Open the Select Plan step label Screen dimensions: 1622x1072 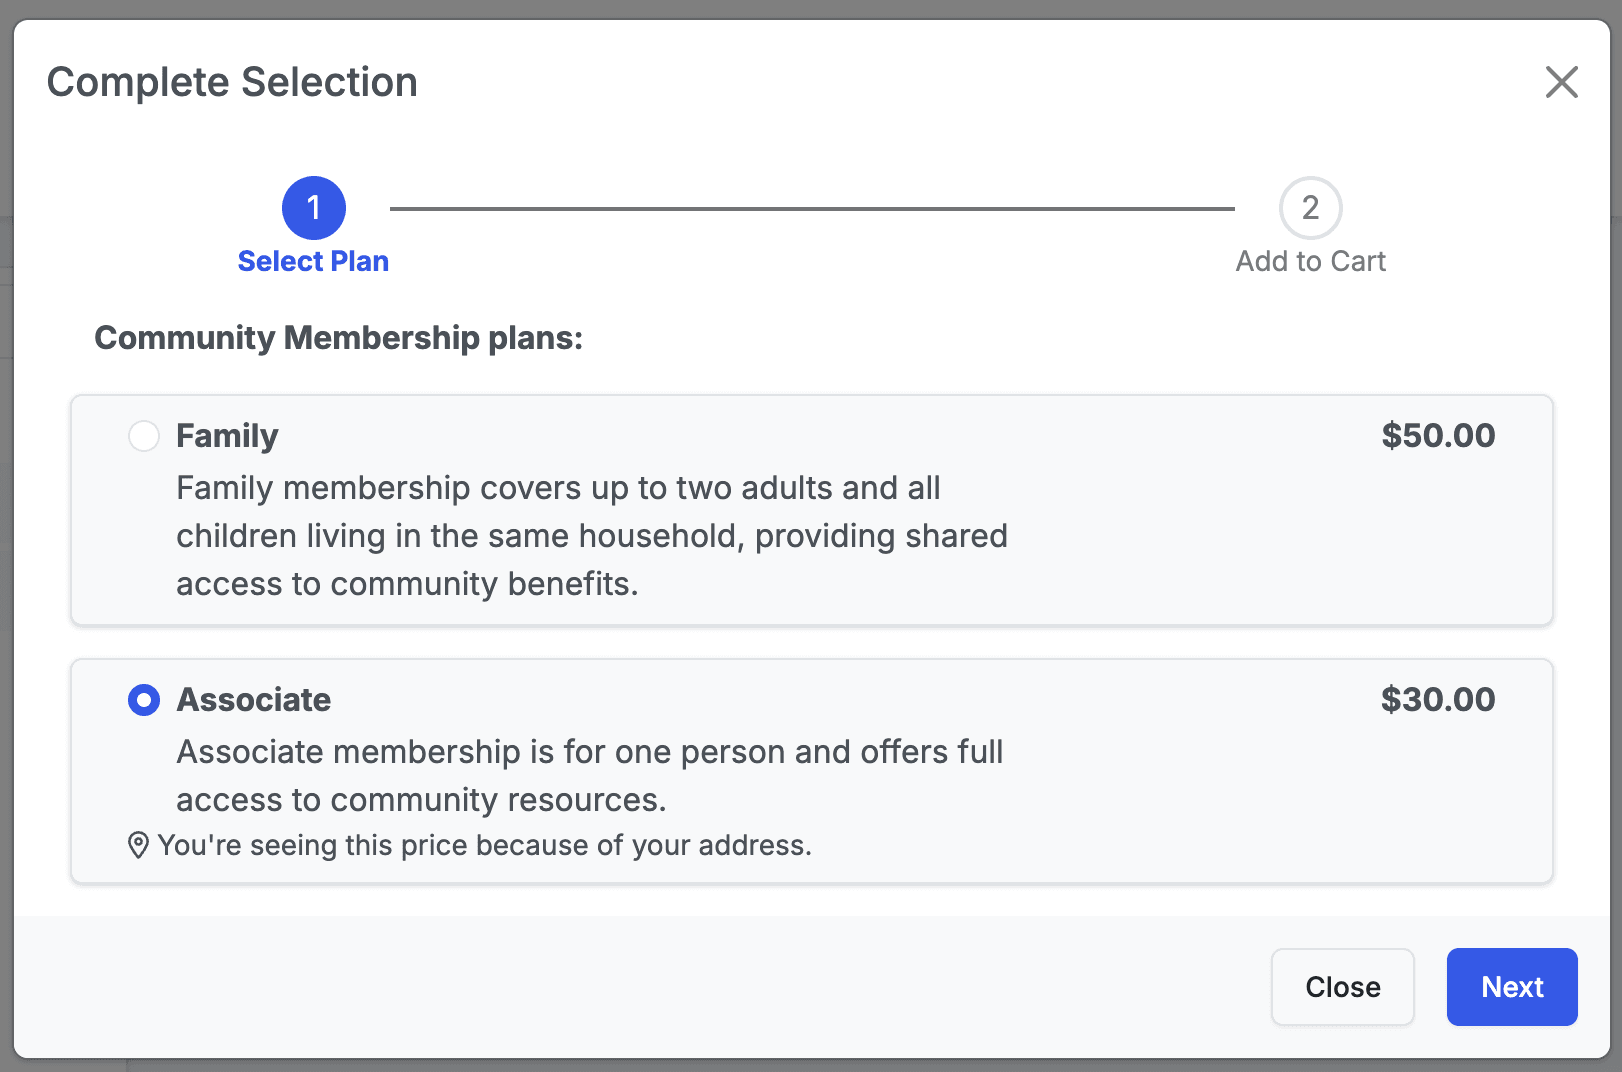coord(313,261)
